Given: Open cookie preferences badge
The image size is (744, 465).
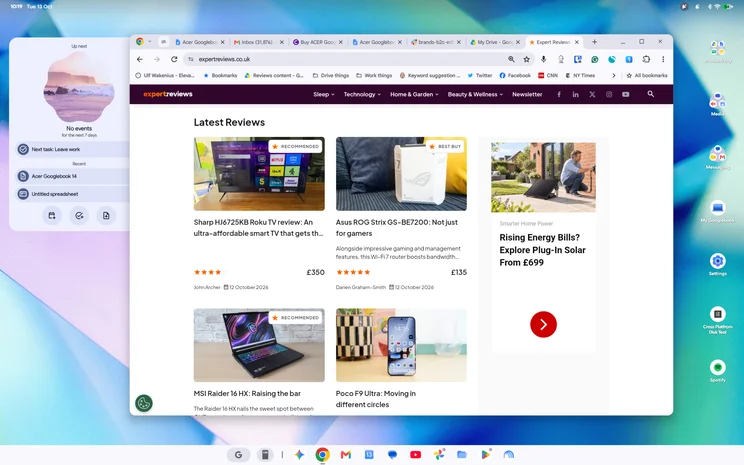Looking at the screenshot, I should coord(144,403).
